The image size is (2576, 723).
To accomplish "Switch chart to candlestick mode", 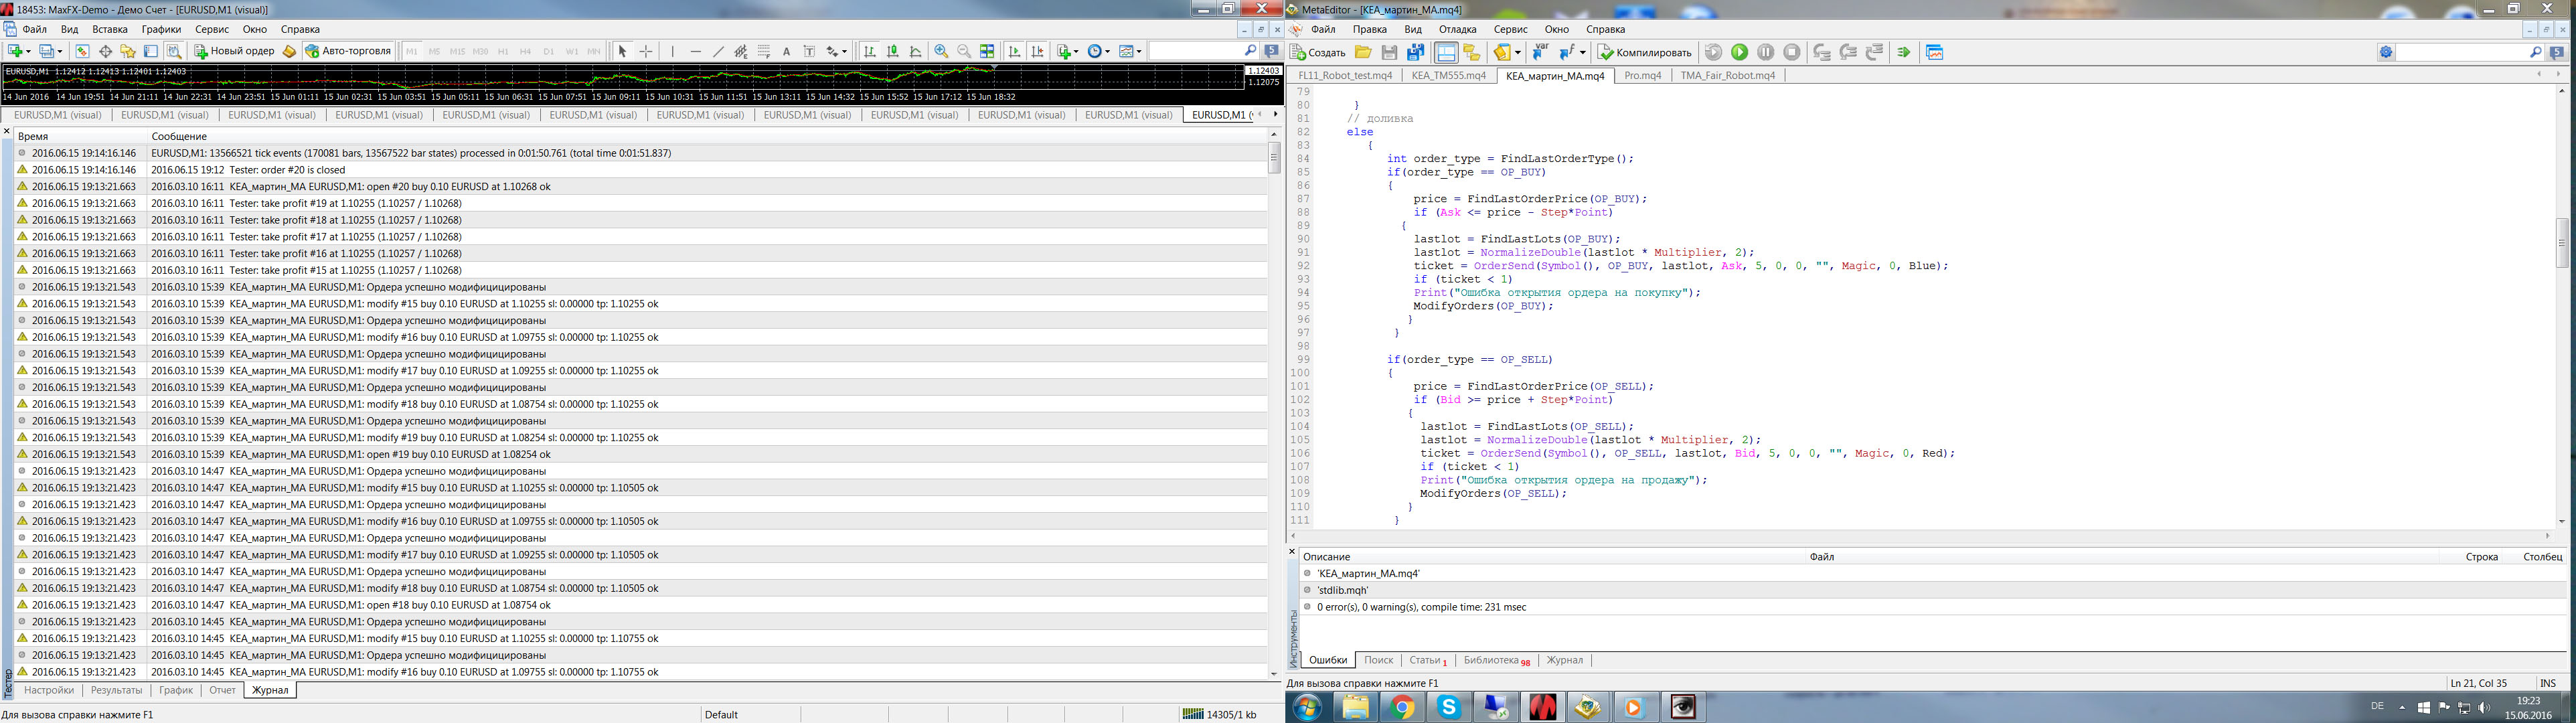I will (x=892, y=51).
